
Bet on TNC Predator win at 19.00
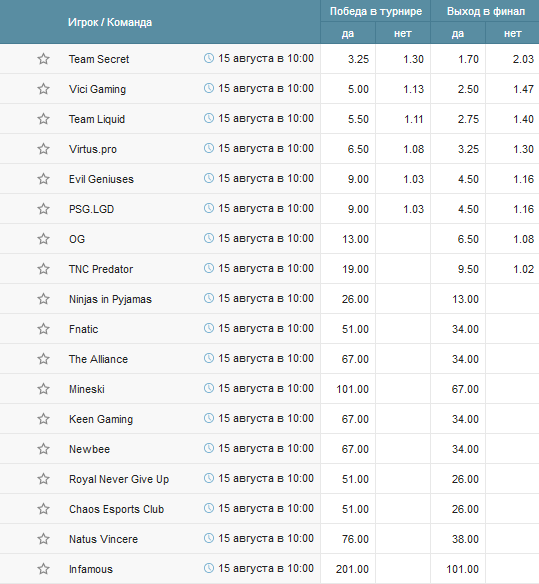tap(348, 269)
